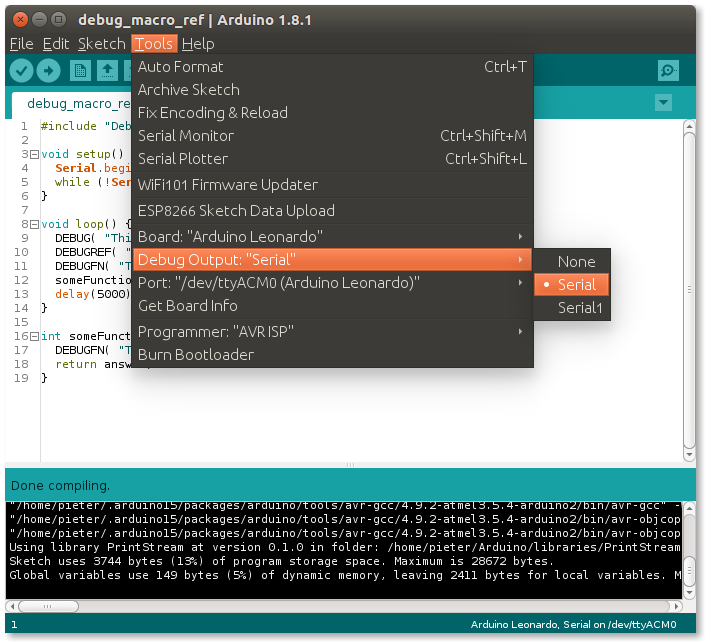
Task: Open the Help menu
Action: pyautogui.click(x=198, y=44)
